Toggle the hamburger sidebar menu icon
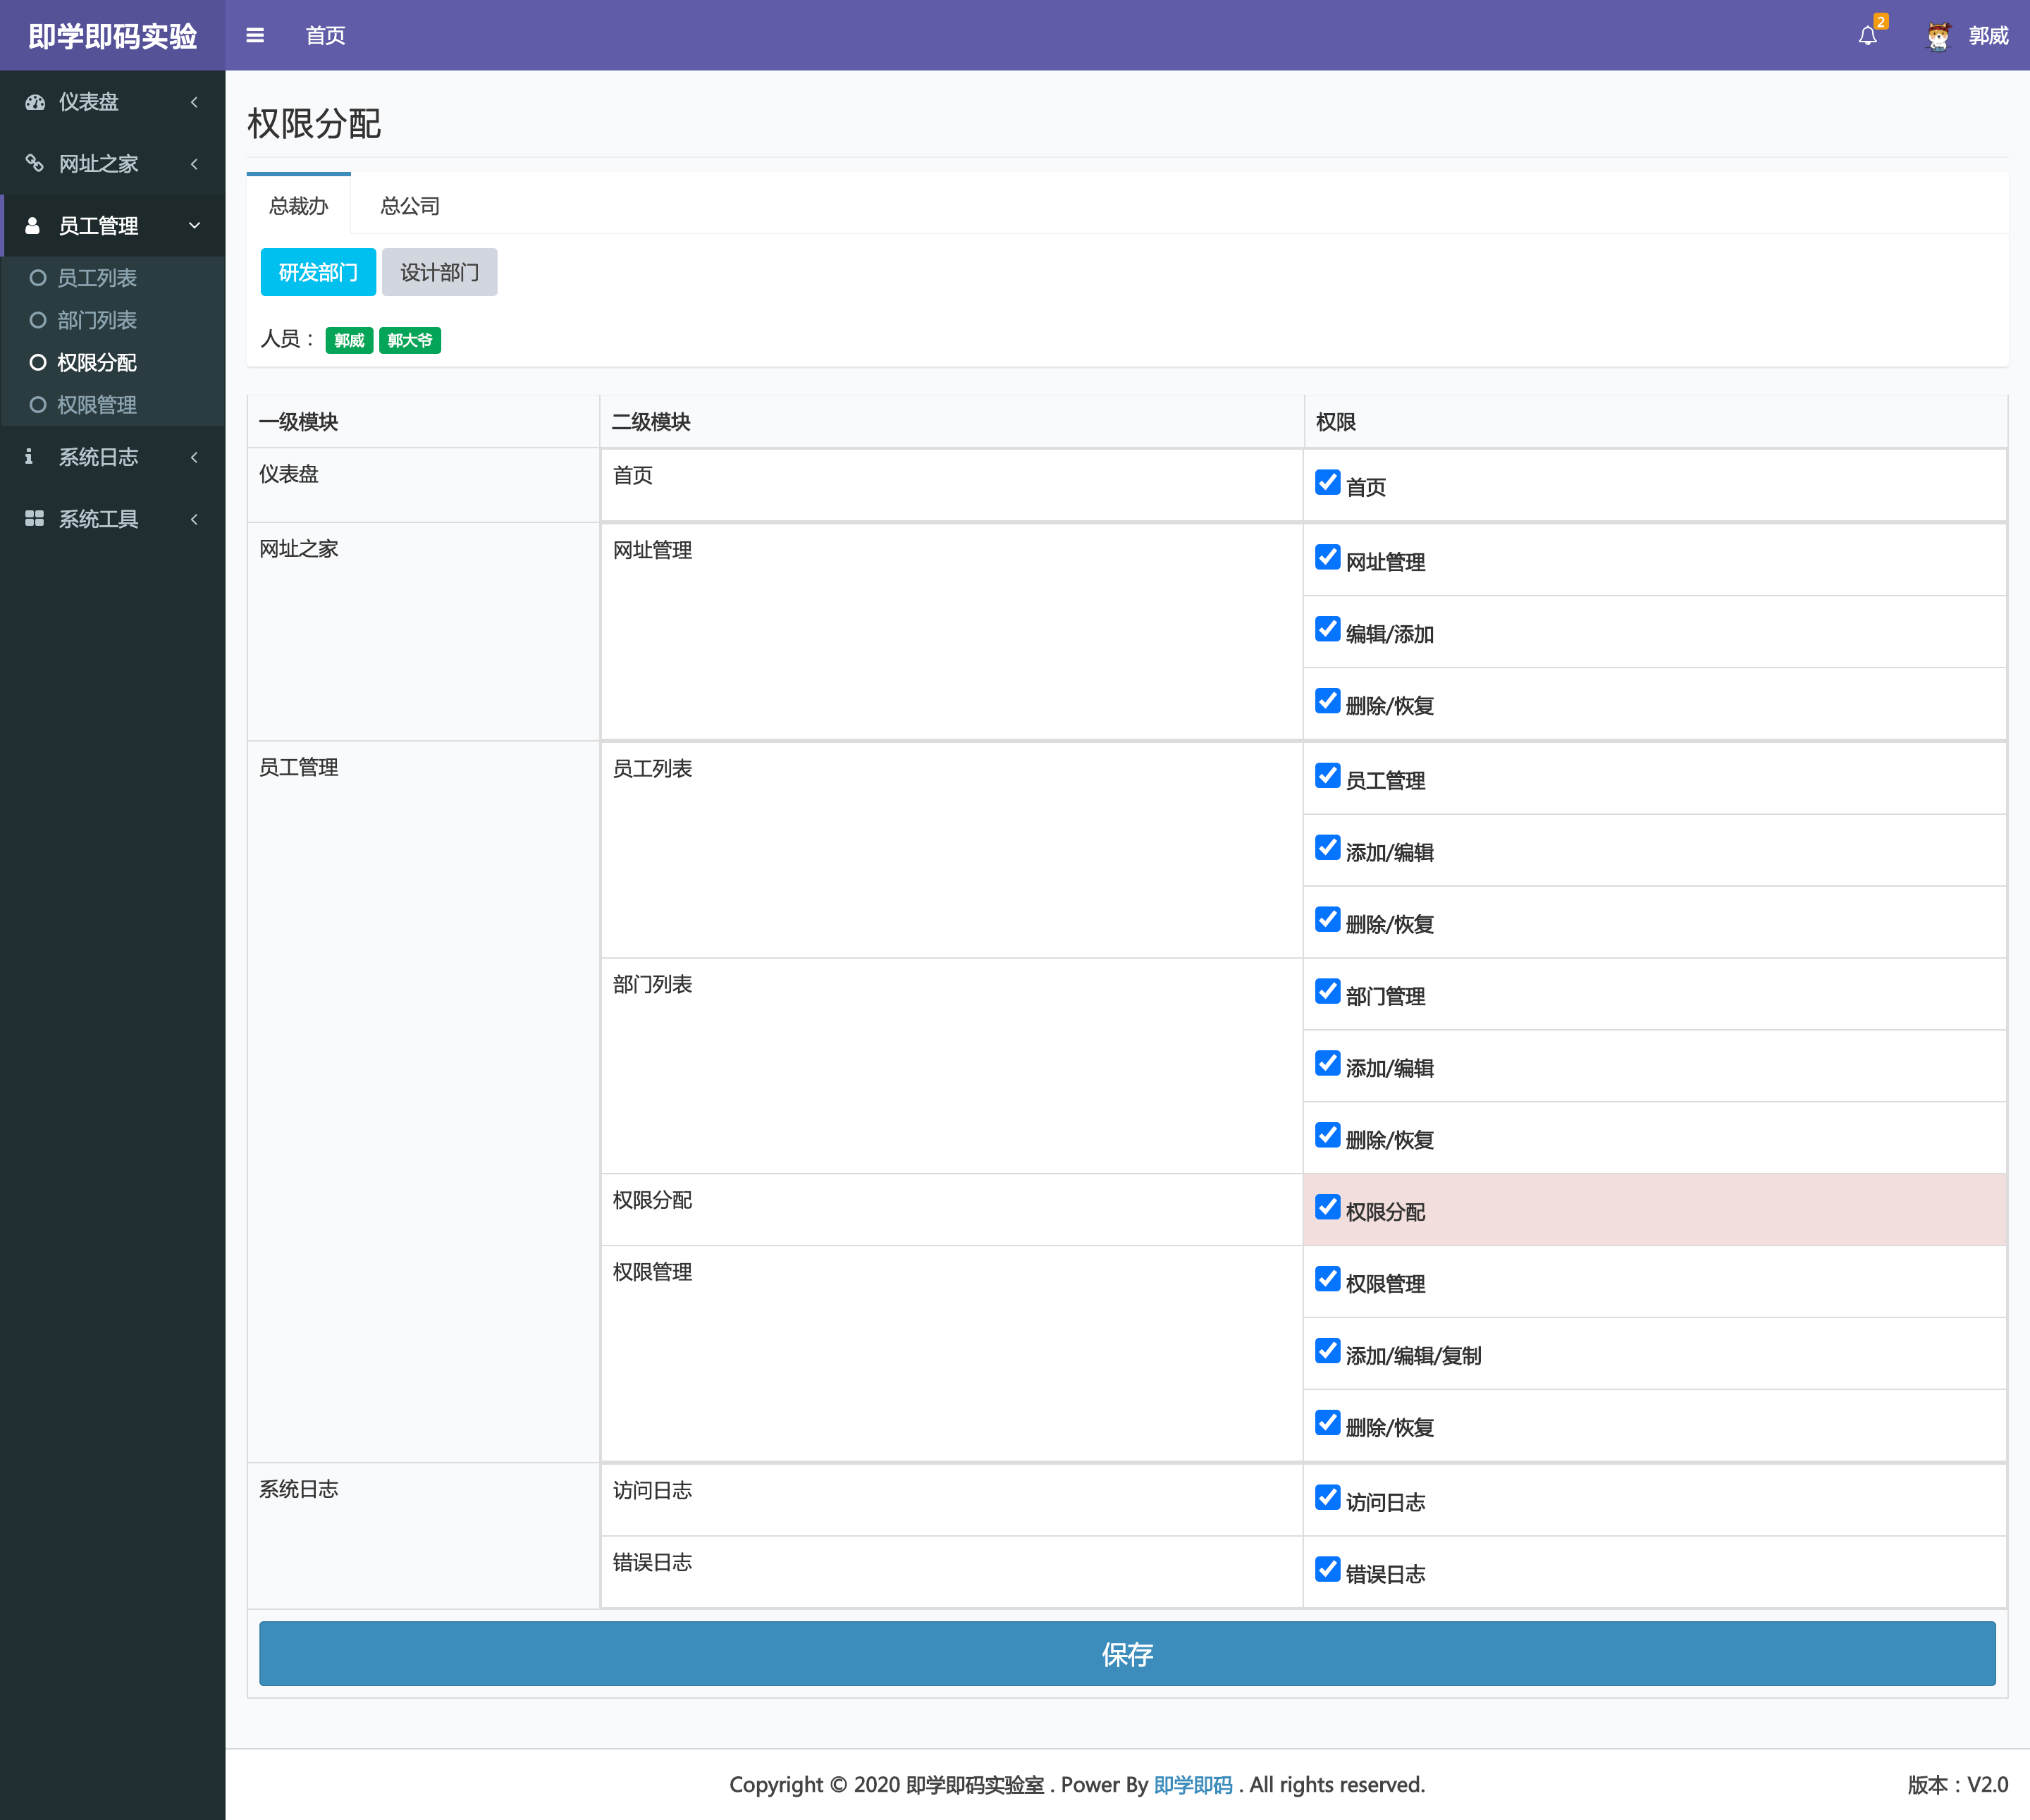The width and height of the screenshot is (2030, 1820). pos(255,35)
